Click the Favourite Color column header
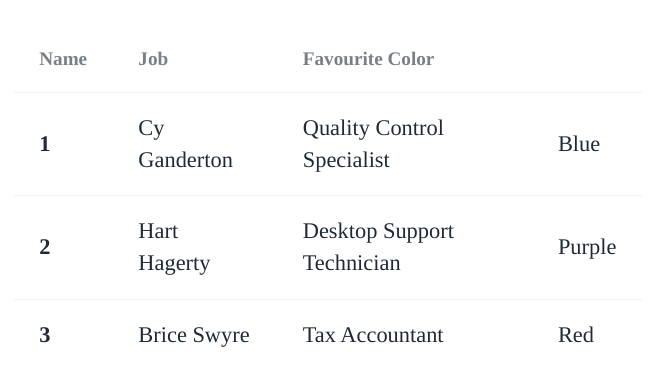655x379 pixels. coord(368,59)
